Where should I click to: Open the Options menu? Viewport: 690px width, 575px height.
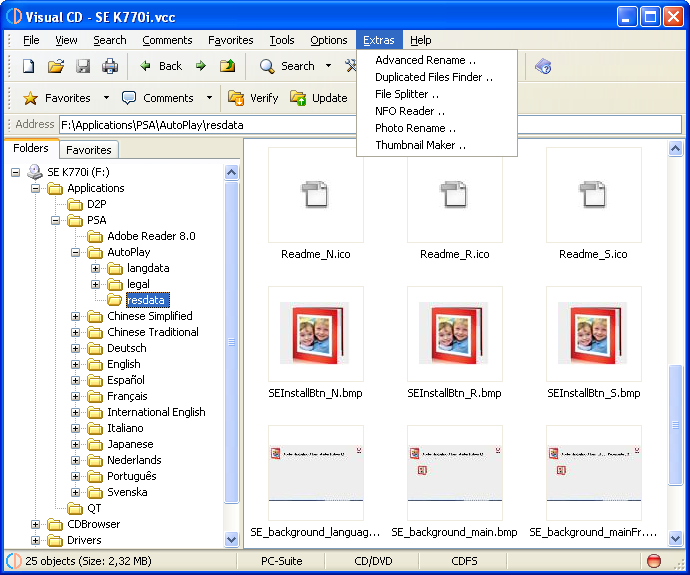[x=329, y=40]
